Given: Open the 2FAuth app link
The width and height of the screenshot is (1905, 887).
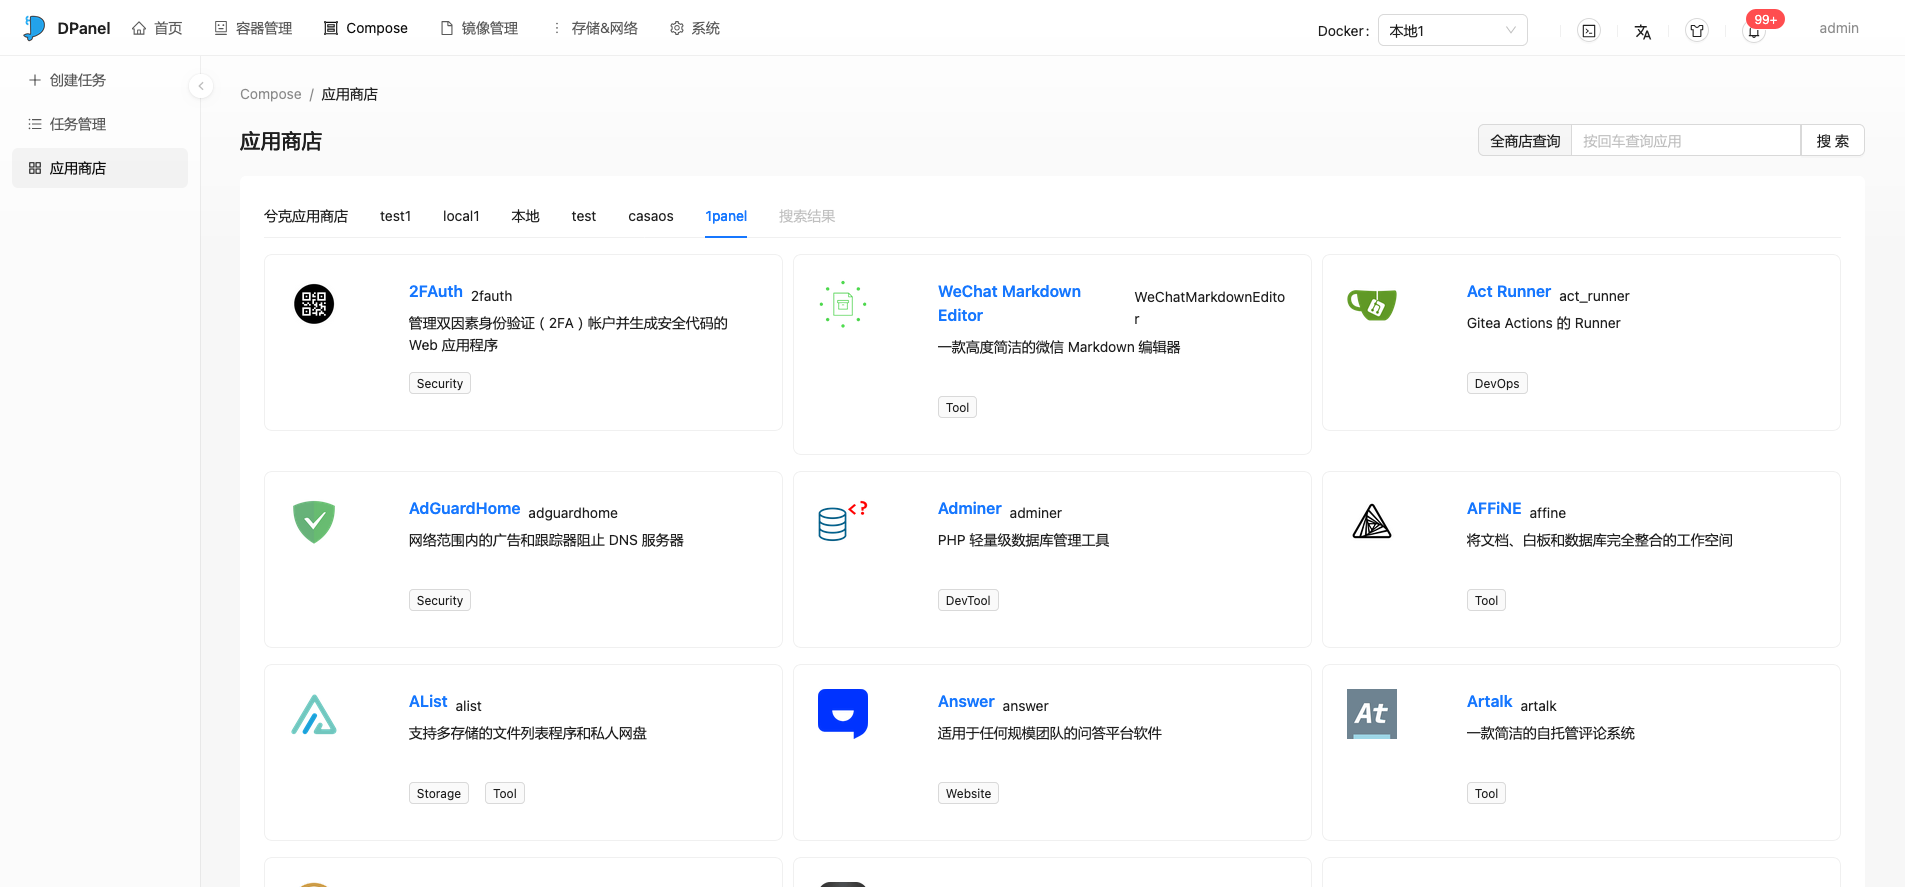Looking at the screenshot, I should pos(436,291).
